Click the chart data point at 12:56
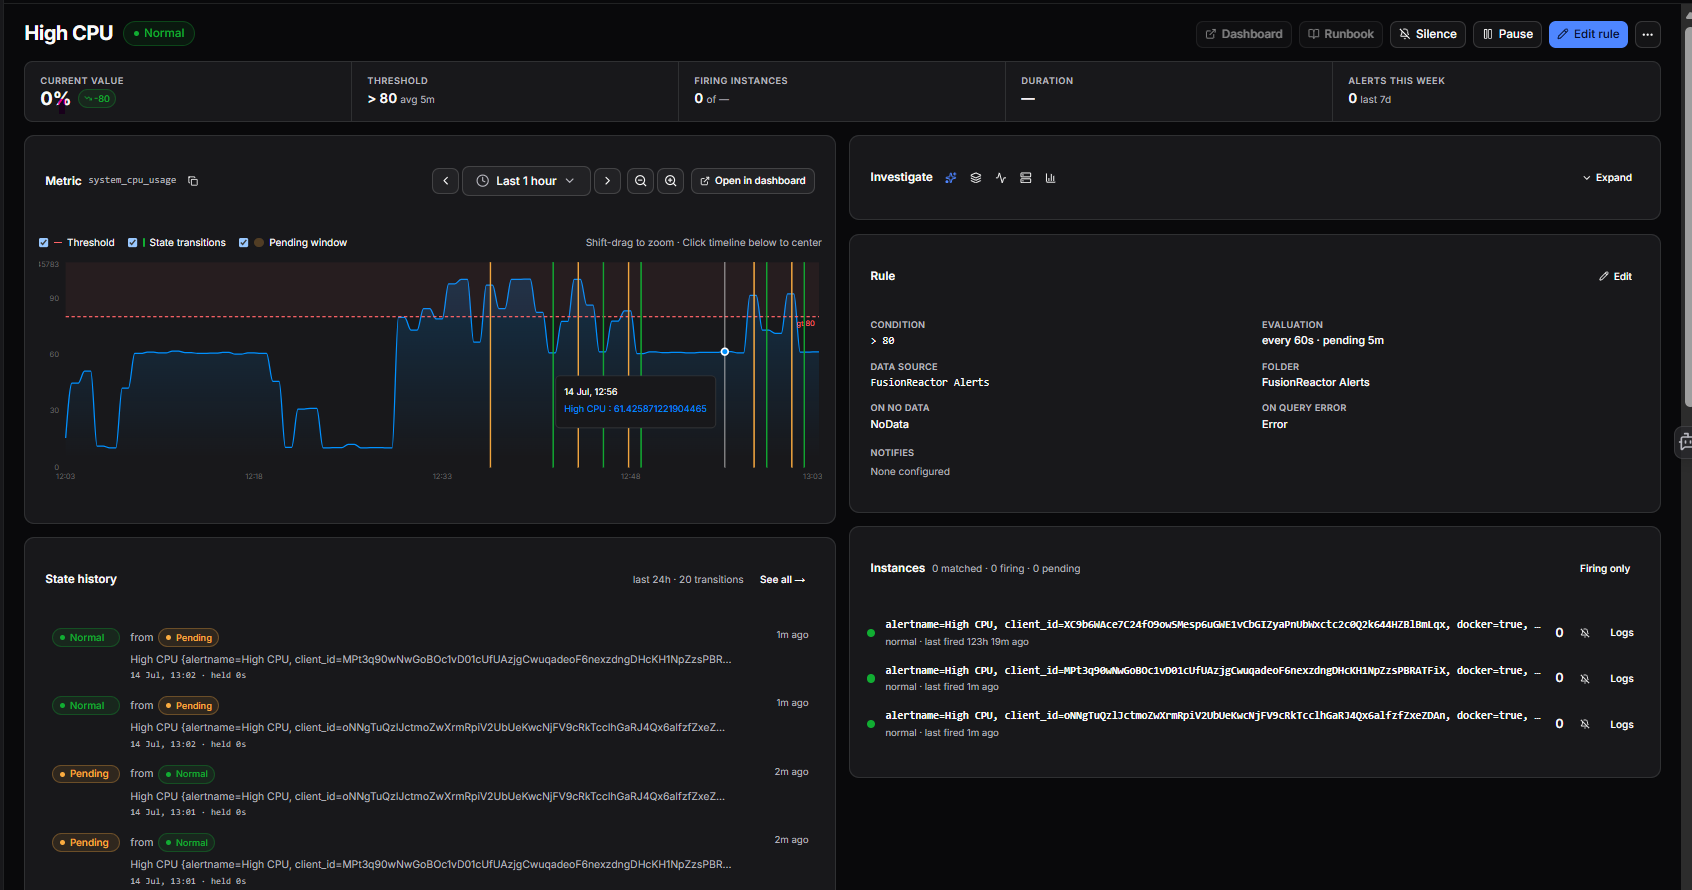This screenshot has height=890, width=1692. 725,352
